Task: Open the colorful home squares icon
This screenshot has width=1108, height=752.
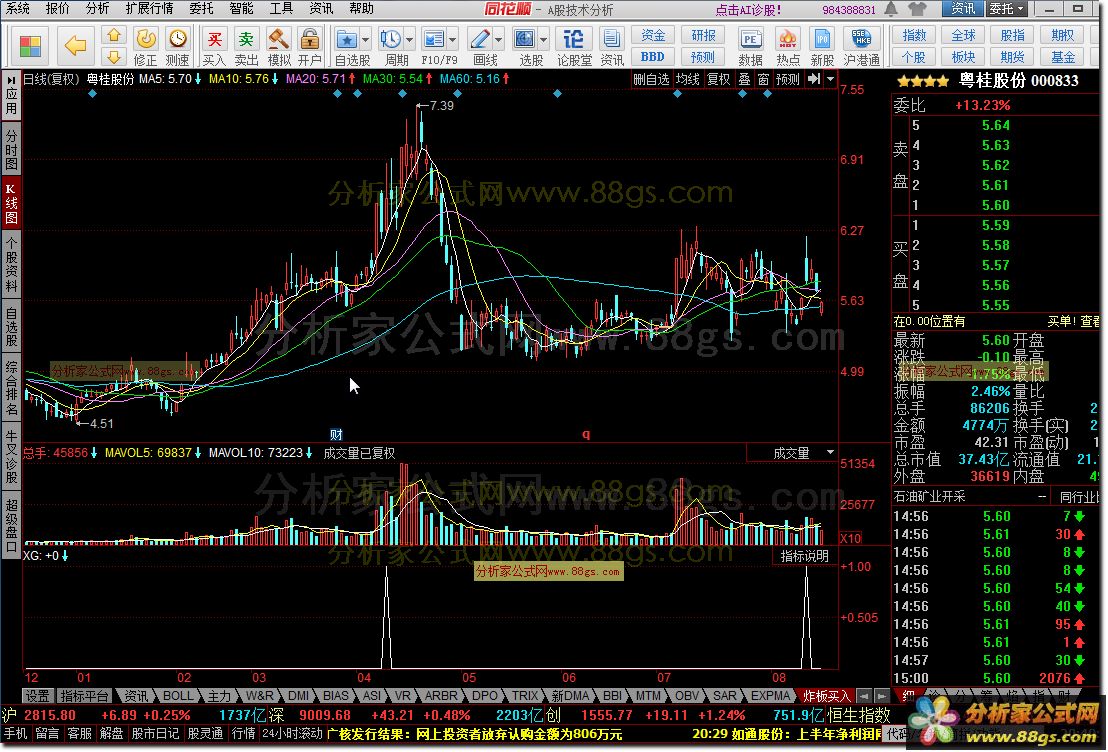Action: coord(30,46)
